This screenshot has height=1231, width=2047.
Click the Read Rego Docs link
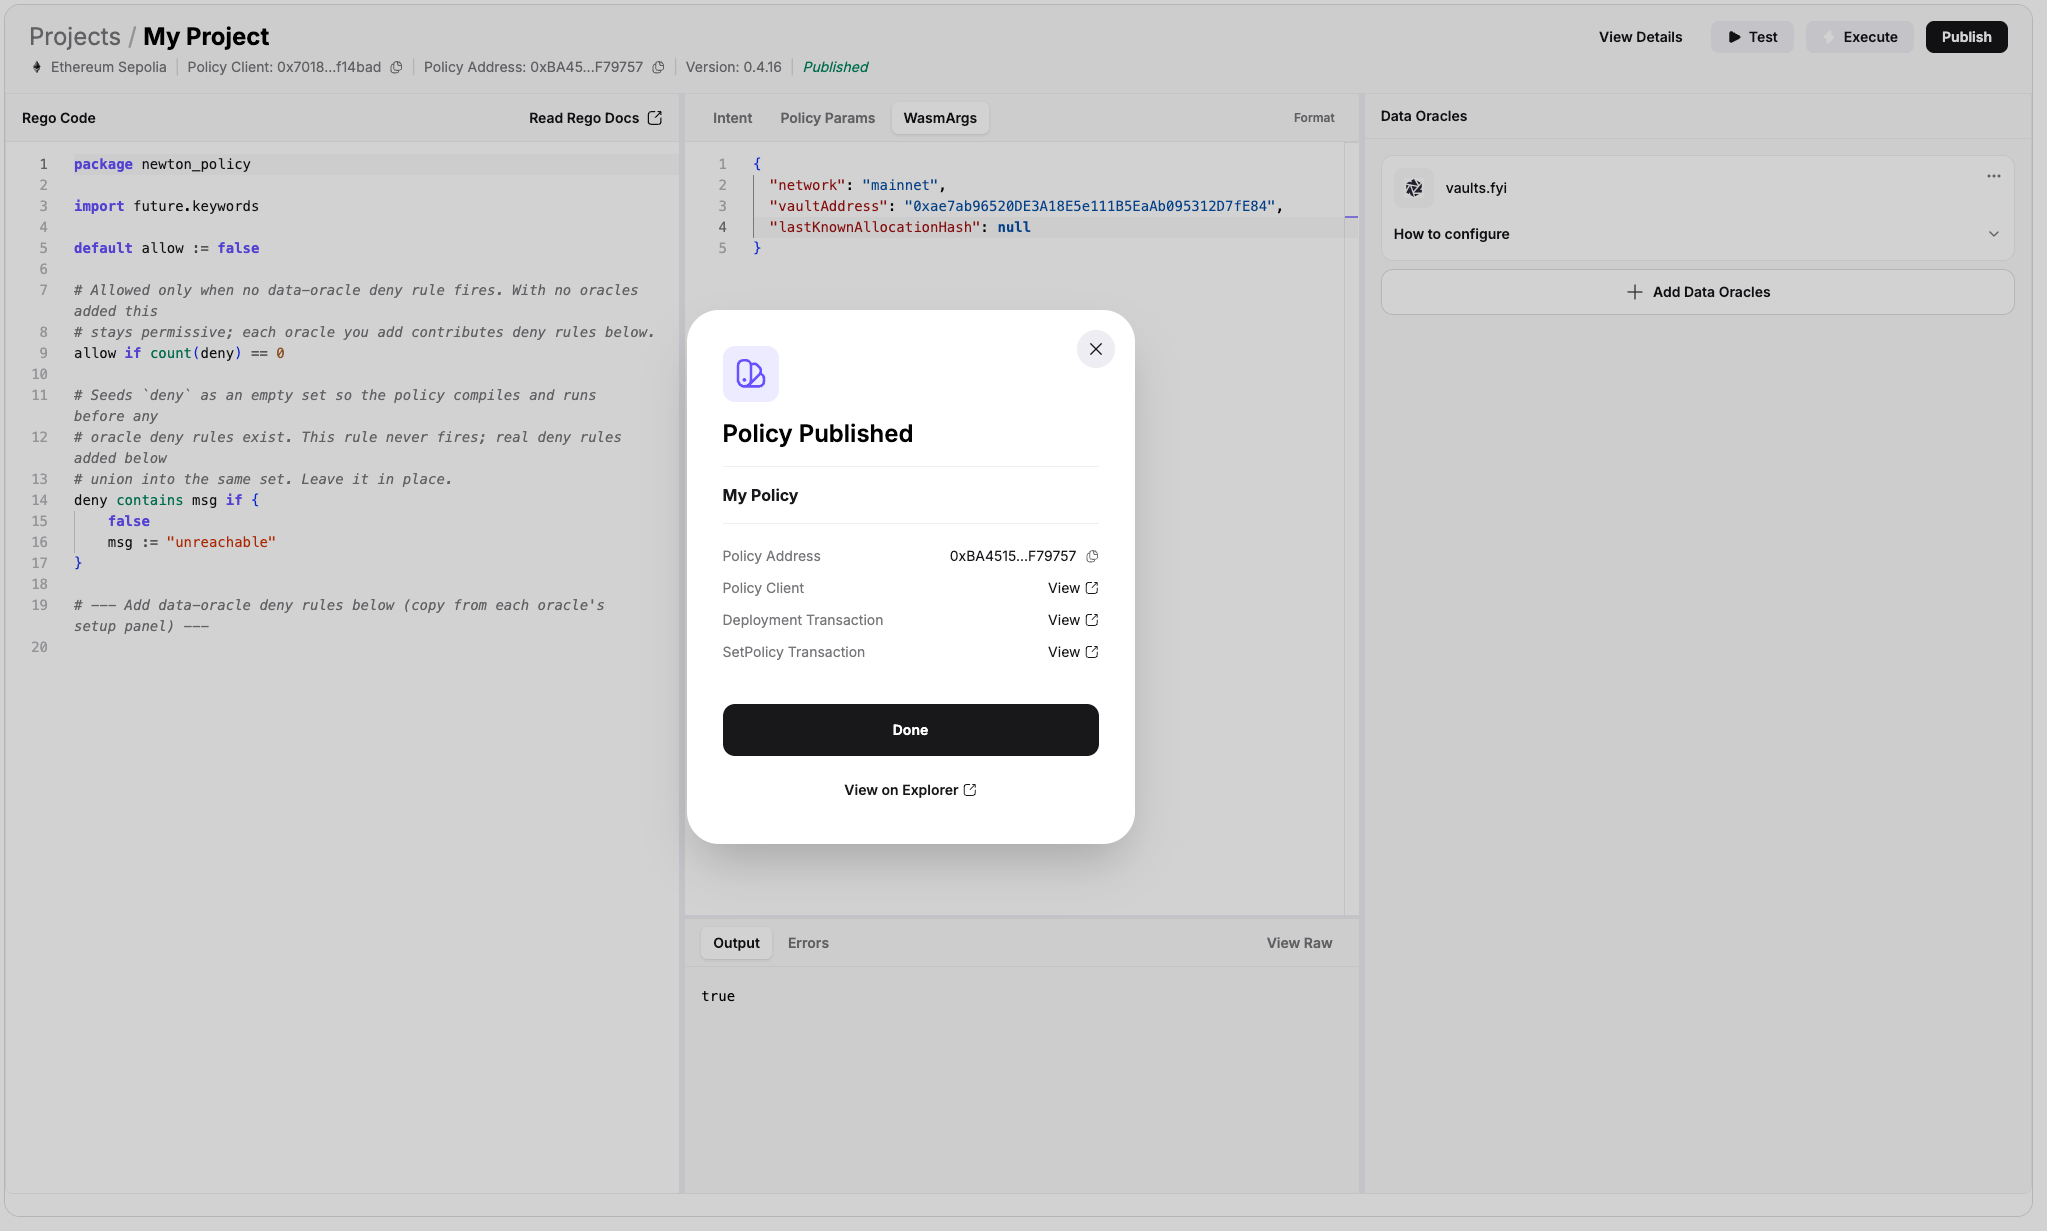pos(584,118)
